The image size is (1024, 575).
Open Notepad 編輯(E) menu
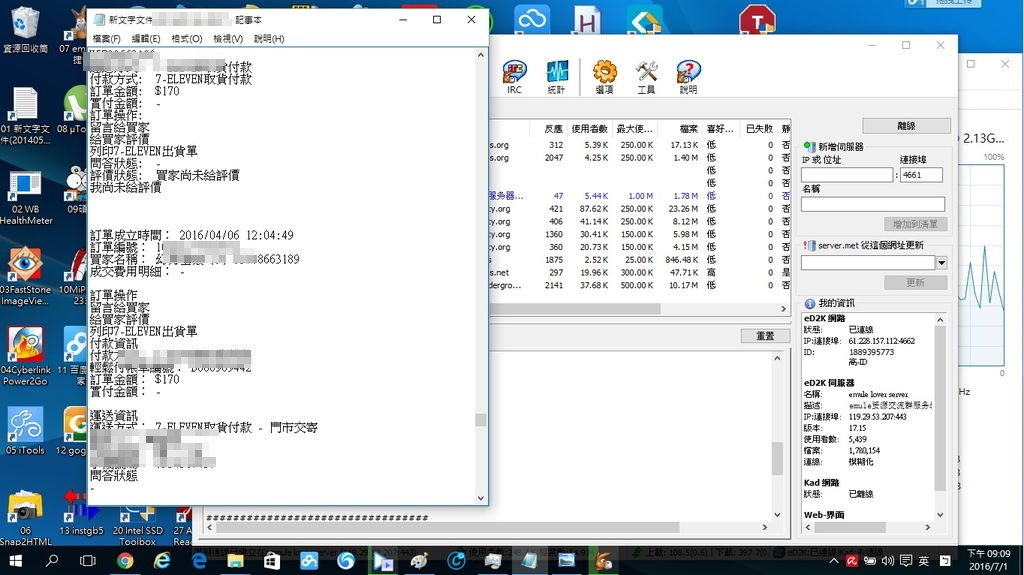point(146,39)
